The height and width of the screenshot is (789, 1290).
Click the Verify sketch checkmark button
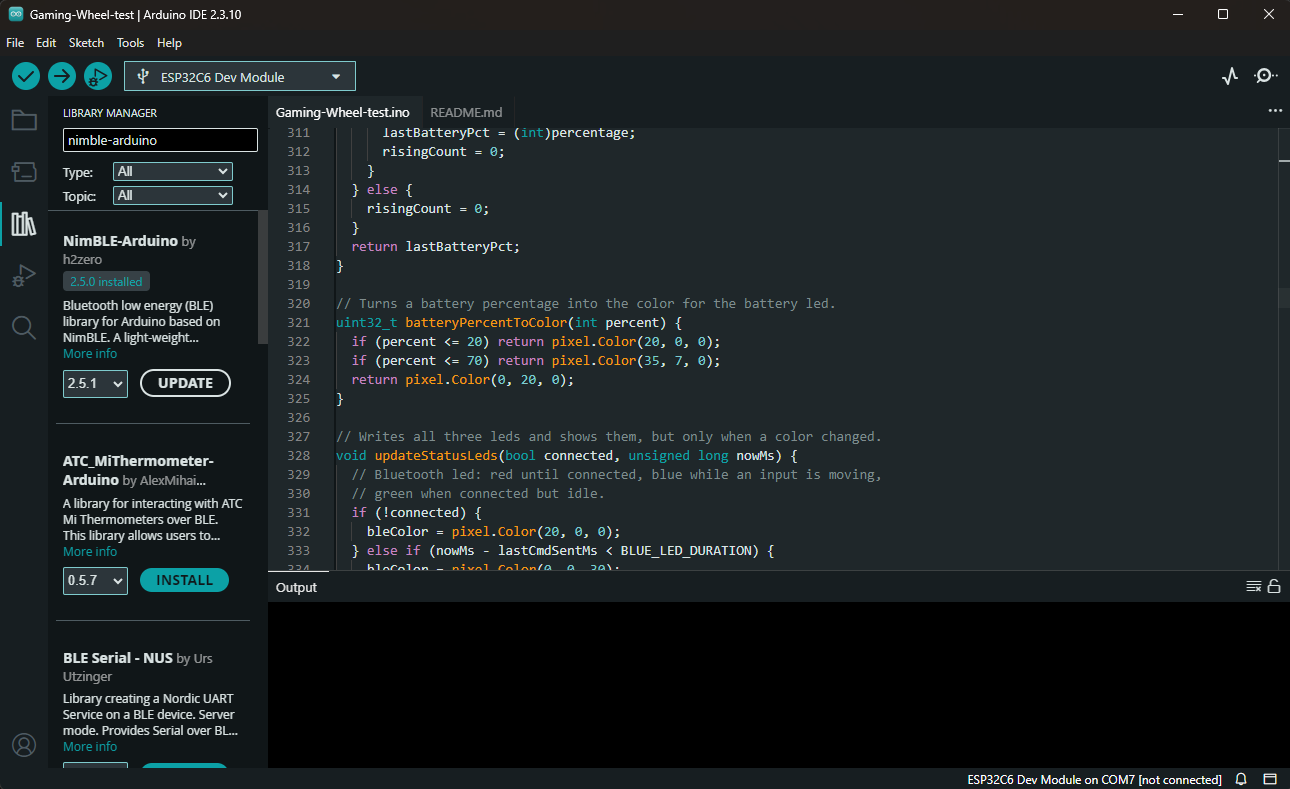26,76
